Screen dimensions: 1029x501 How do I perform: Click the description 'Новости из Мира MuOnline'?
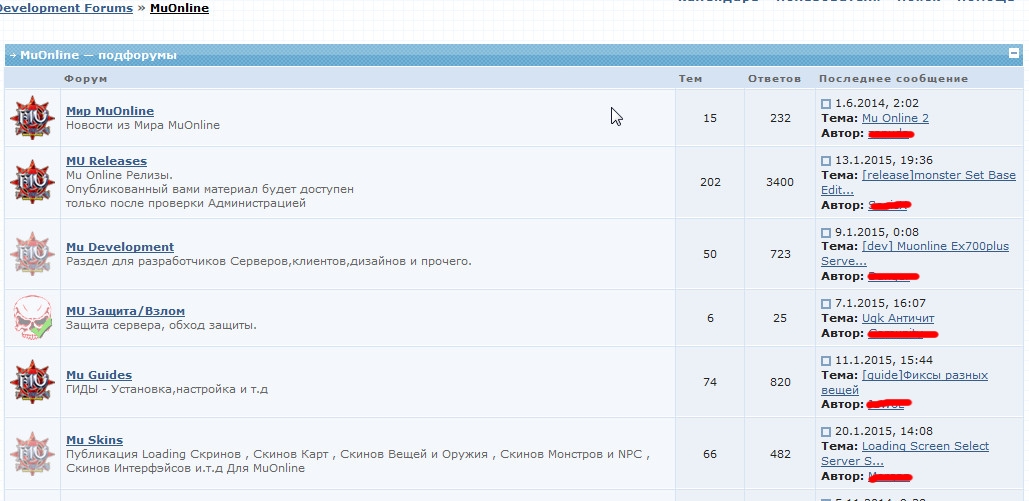tap(143, 125)
